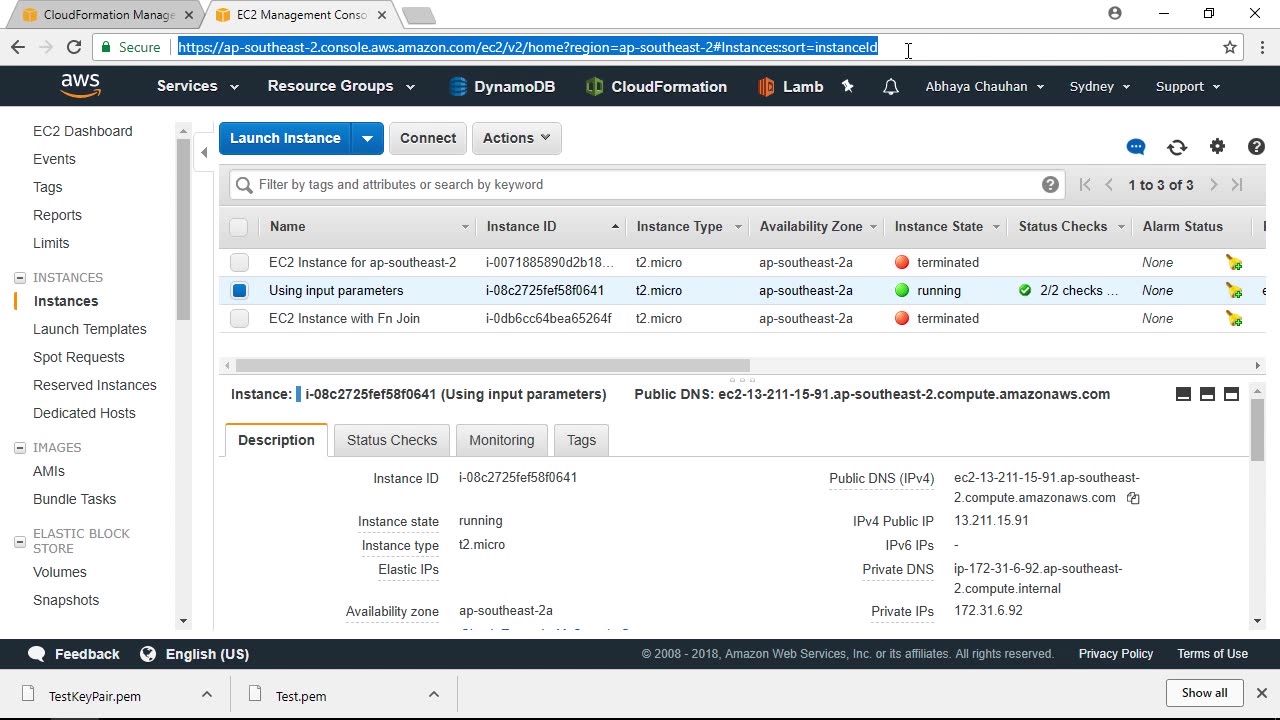Switch to the Status Checks tab
Screen dimensions: 1280x720
[392, 440]
